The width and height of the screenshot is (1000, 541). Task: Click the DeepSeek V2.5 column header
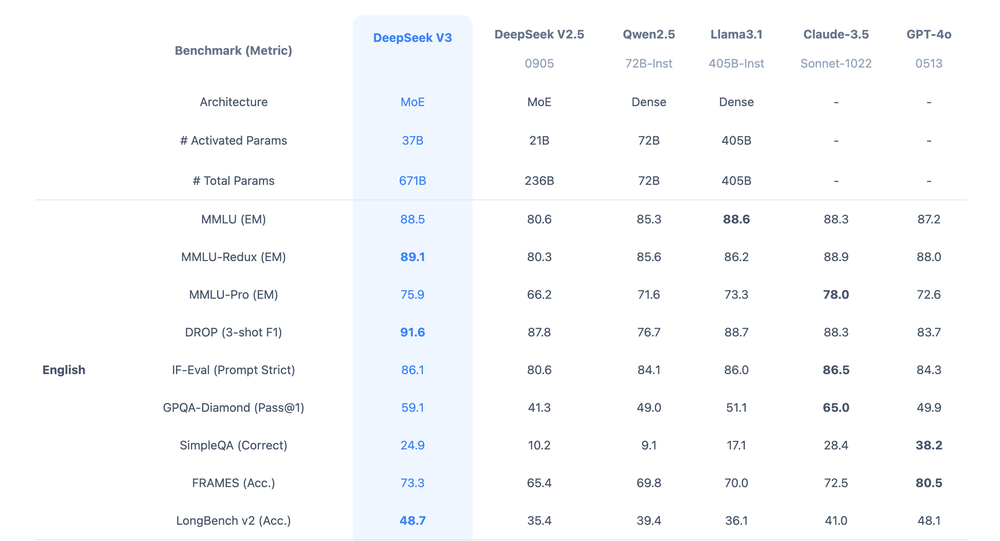click(x=539, y=34)
